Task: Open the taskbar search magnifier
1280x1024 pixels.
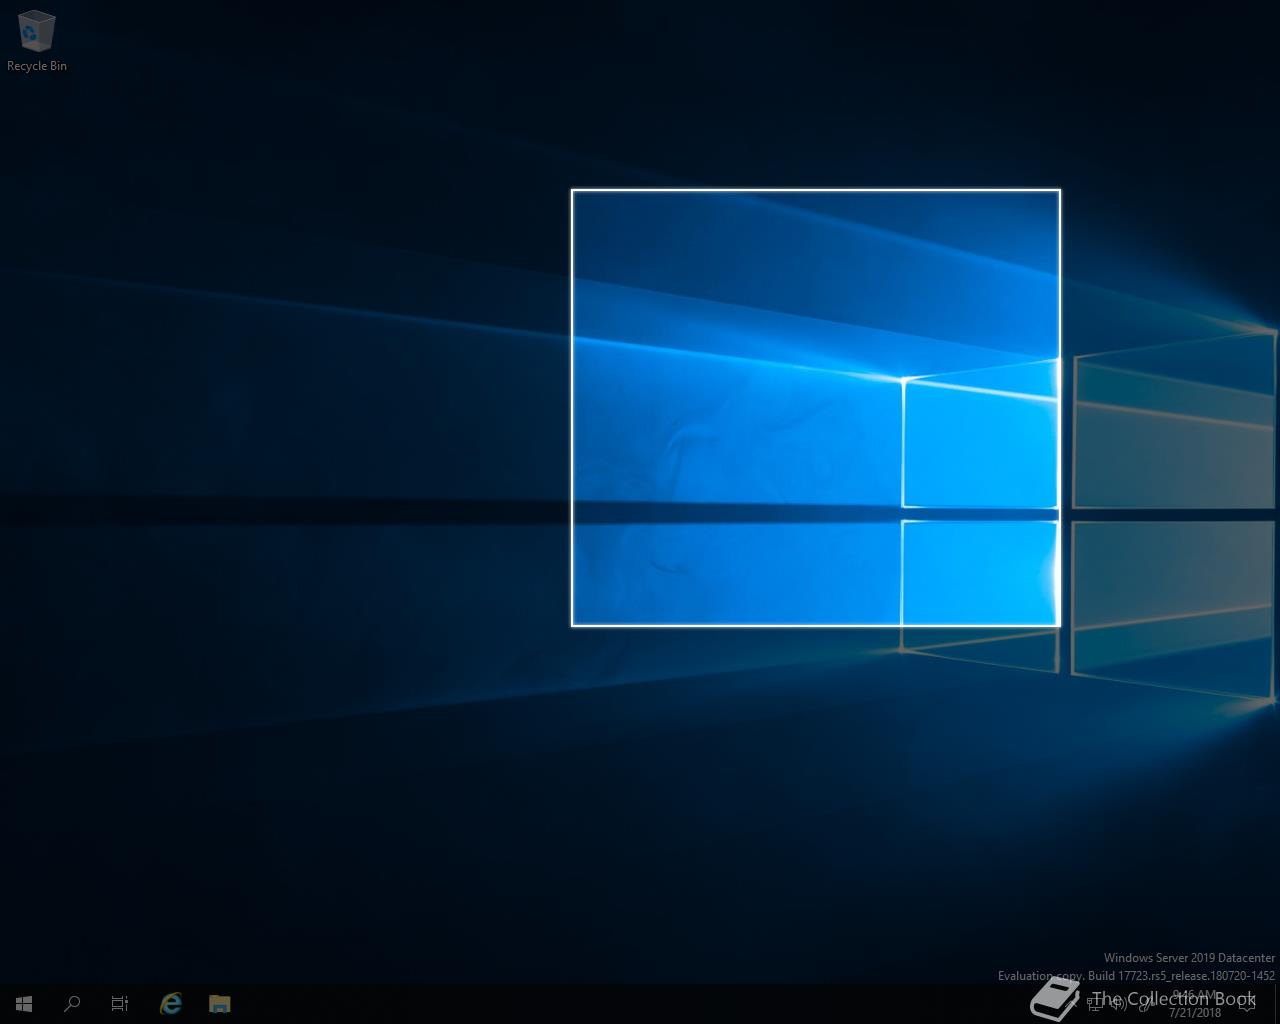Action: click(72, 1003)
